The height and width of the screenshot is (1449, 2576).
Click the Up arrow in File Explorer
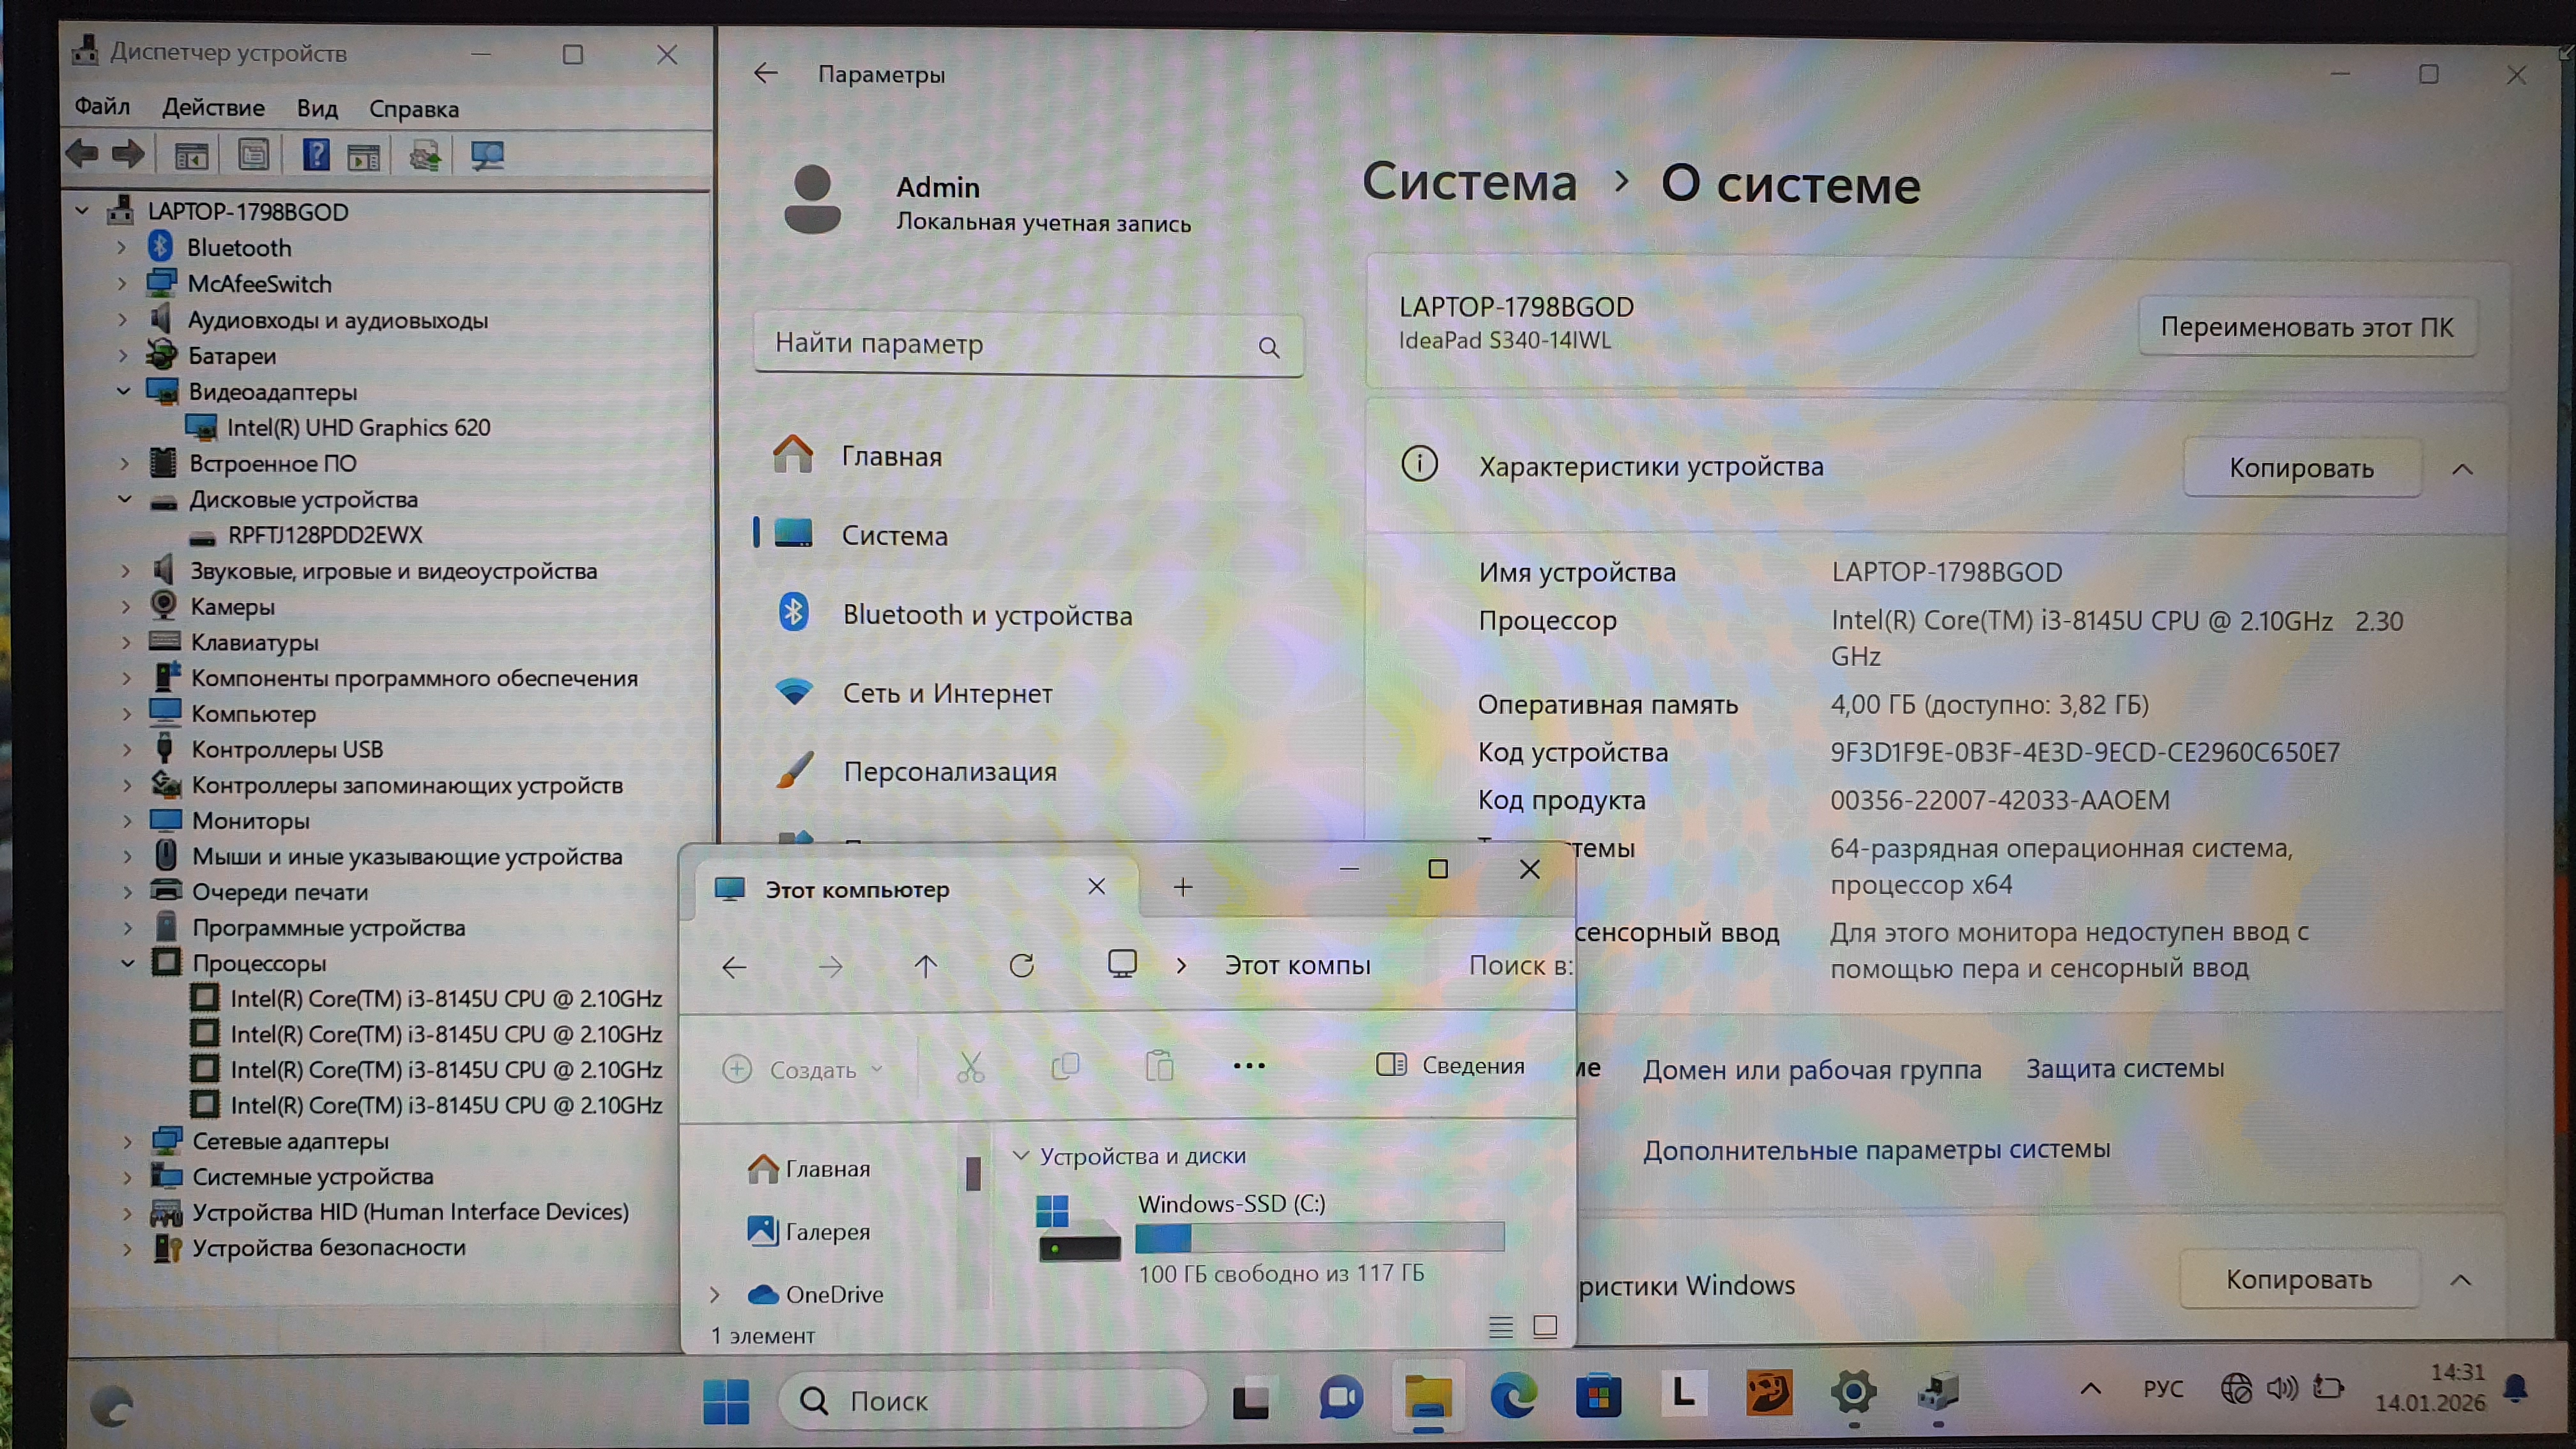click(x=926, y=966)
